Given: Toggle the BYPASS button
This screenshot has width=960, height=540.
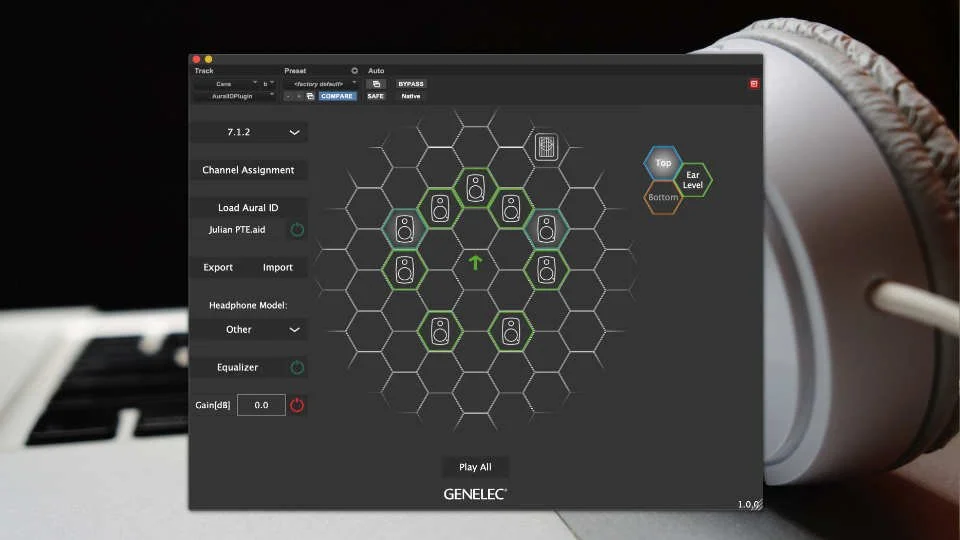Looking at the screenshot, I should (x=411, y=84).
